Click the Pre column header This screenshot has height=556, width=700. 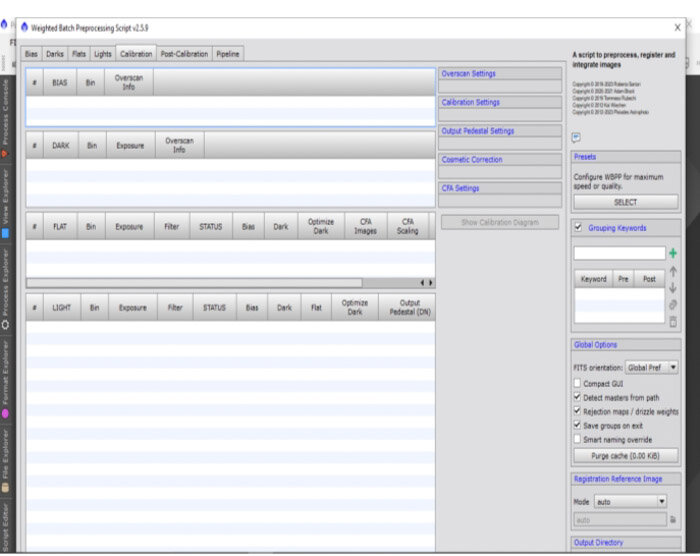(623, 279)
